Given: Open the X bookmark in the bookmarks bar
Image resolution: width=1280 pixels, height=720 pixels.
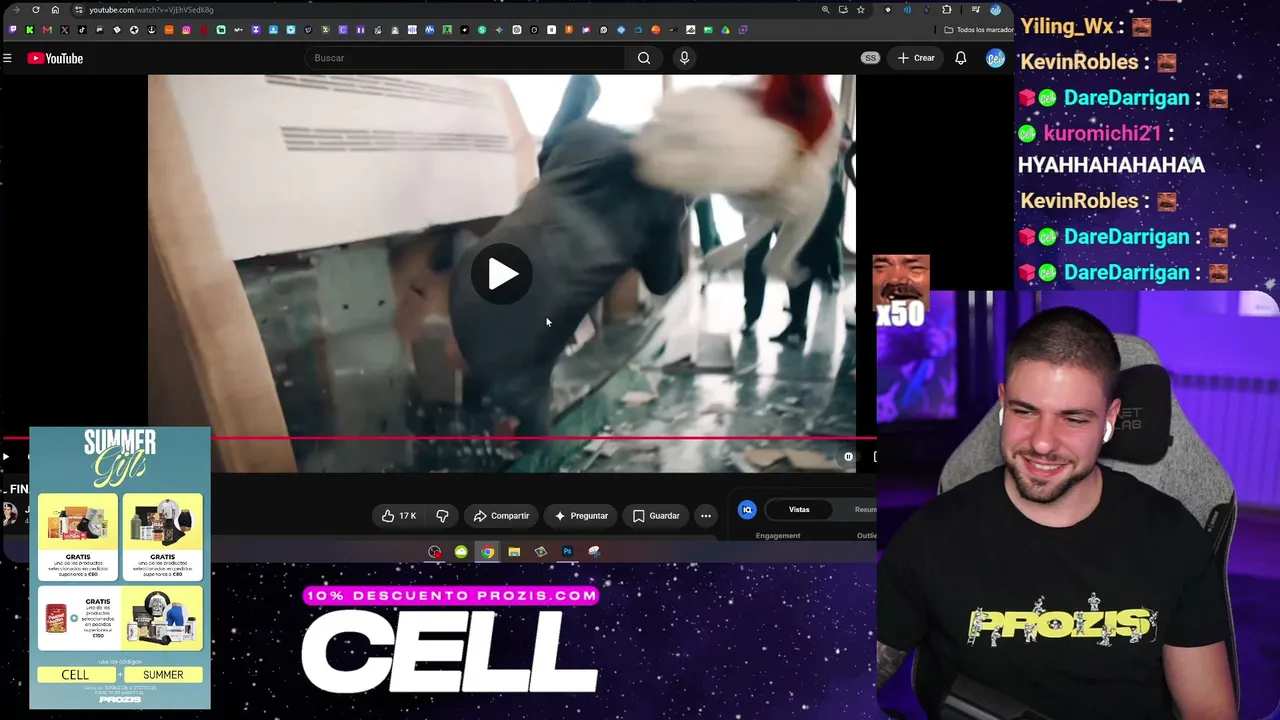Looking at the screenshot, I should 64,30.
